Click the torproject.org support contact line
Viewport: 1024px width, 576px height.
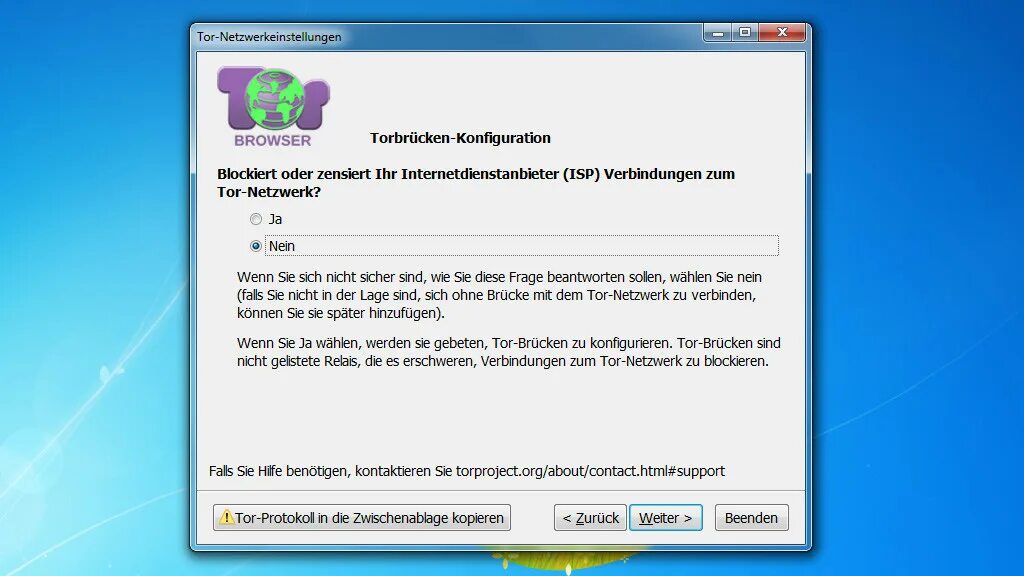[467, 471]
